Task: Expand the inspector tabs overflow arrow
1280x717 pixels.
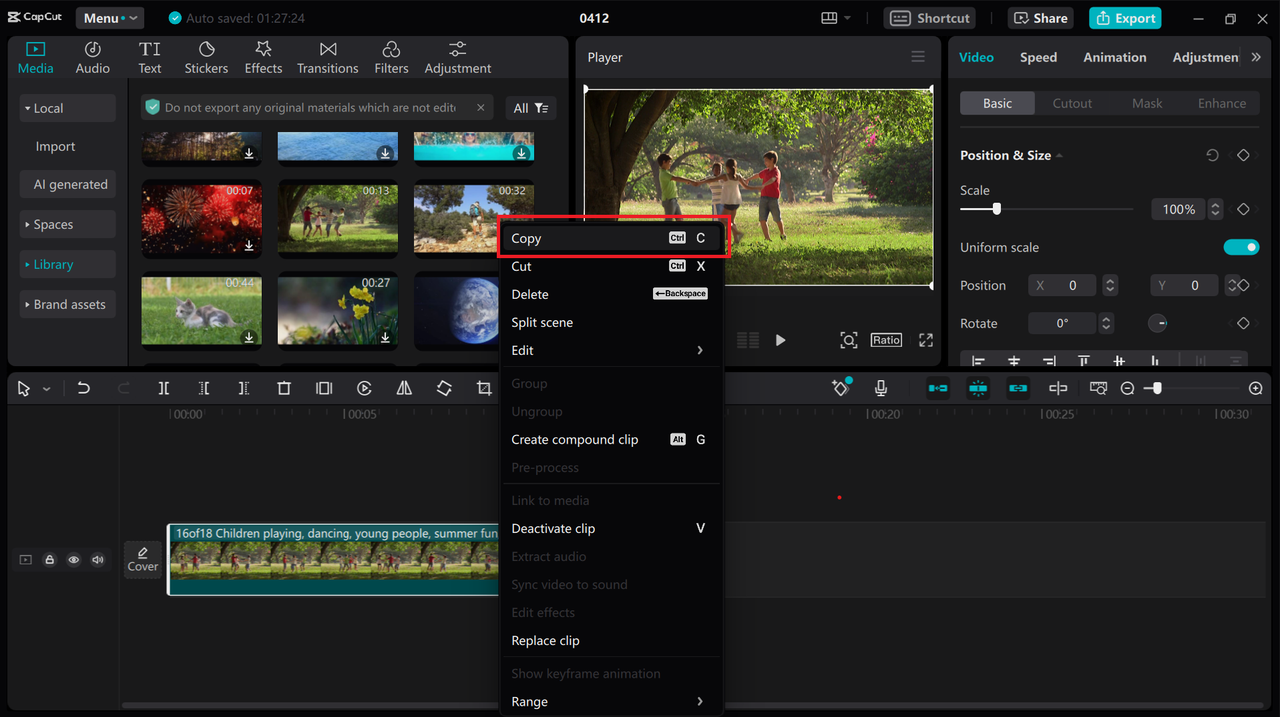Action: point(1256,57)
